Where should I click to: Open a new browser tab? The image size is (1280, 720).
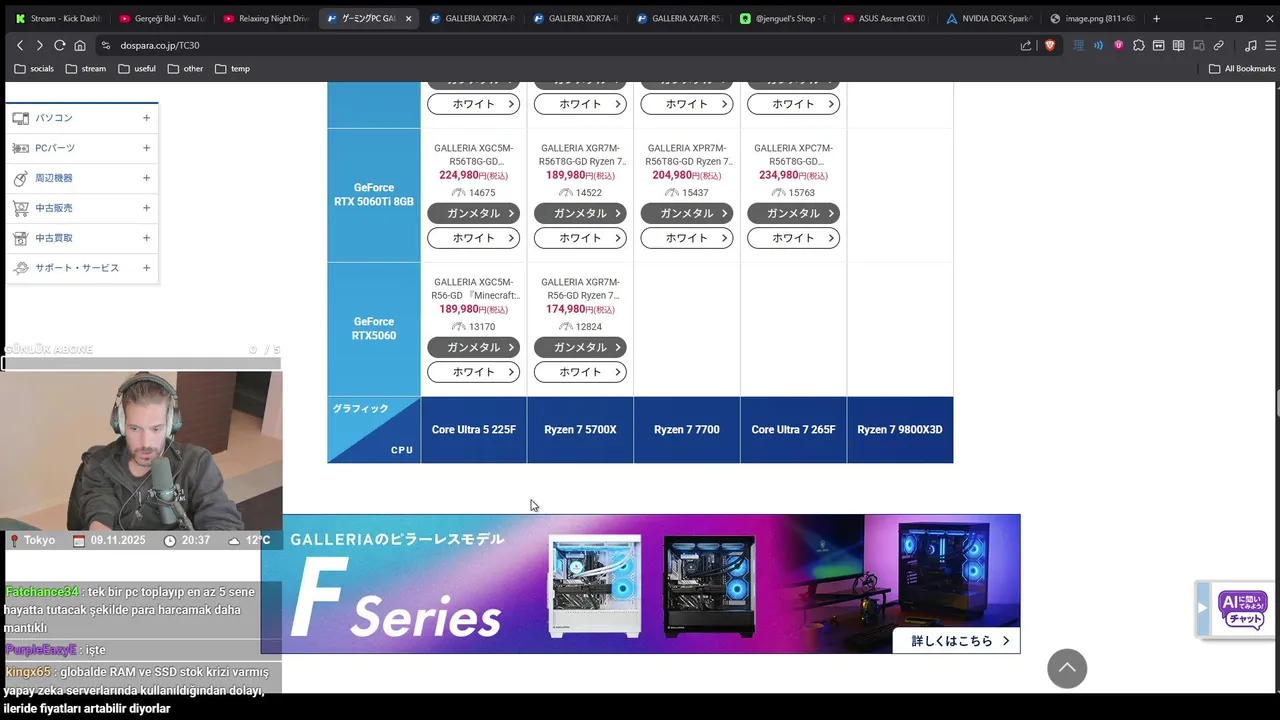click(x=1157, y=18)
